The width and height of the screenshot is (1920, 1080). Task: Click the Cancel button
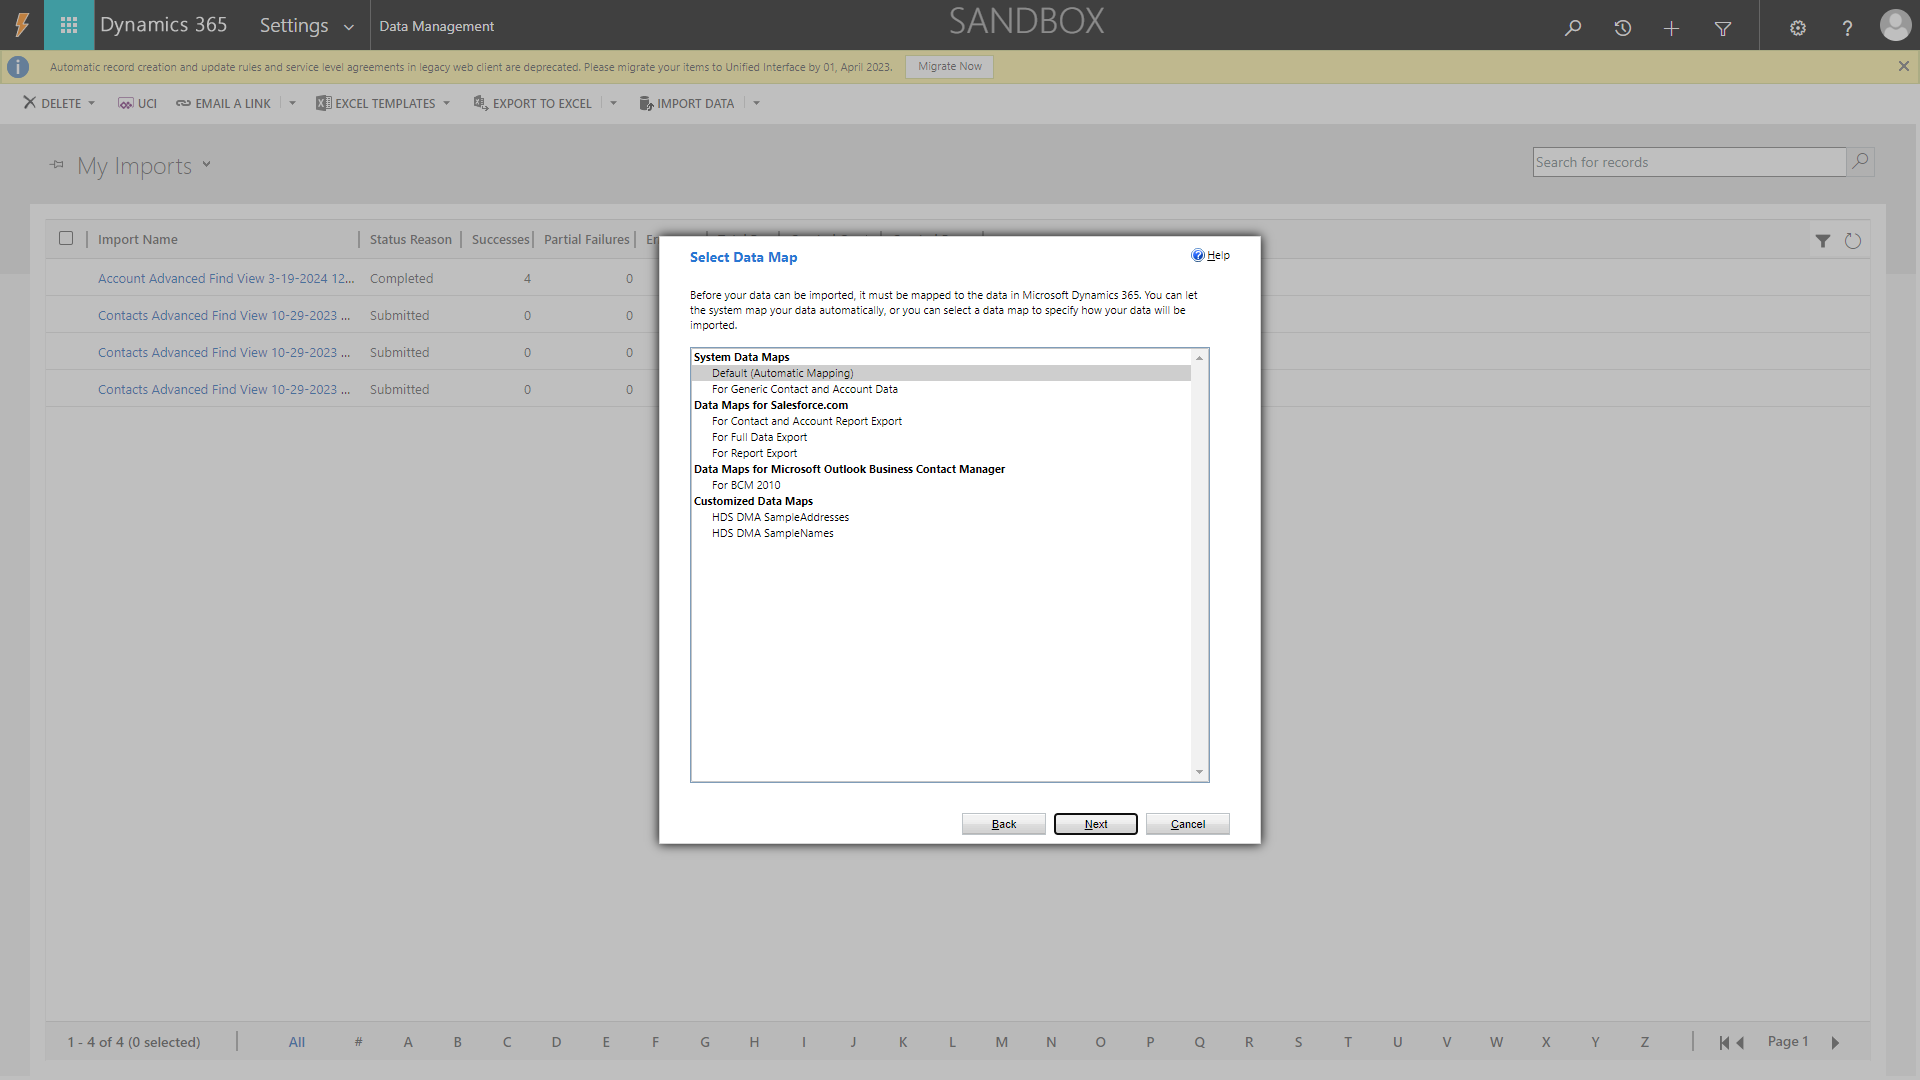(x=1188, y=824)
